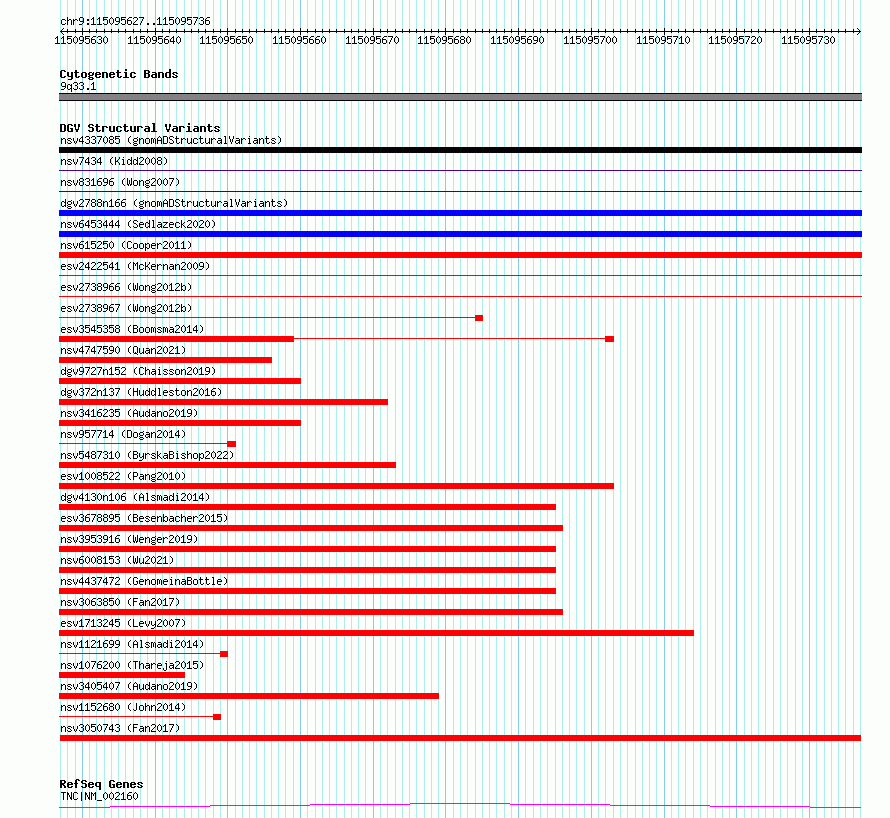Screen dimensions: 890x818
Task: Open variant nsv6453444 (Sedlazeck2020)
Action: [138, 224]
